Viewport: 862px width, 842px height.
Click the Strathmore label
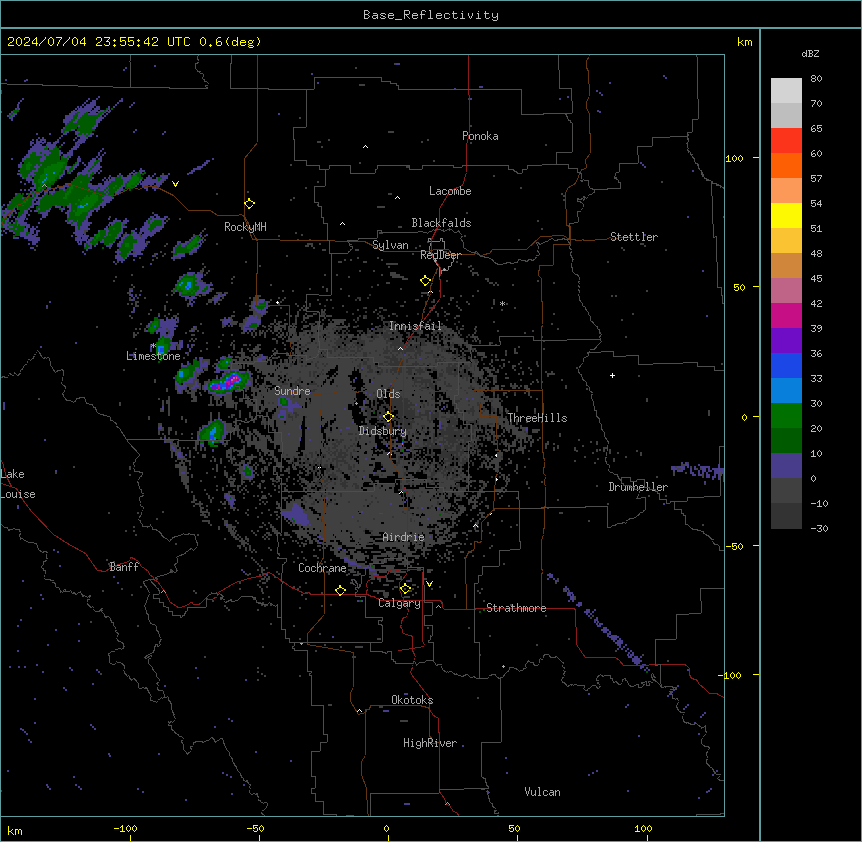516,608
